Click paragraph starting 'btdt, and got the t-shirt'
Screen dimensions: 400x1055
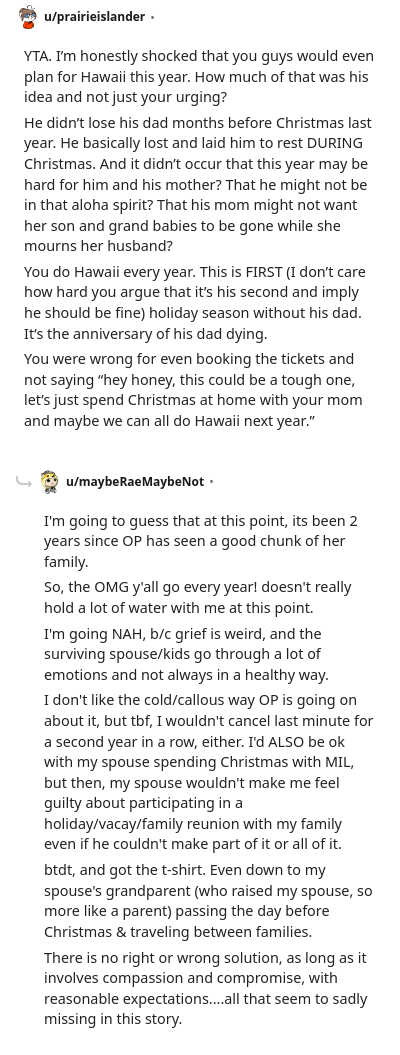(x=208, y=901)
